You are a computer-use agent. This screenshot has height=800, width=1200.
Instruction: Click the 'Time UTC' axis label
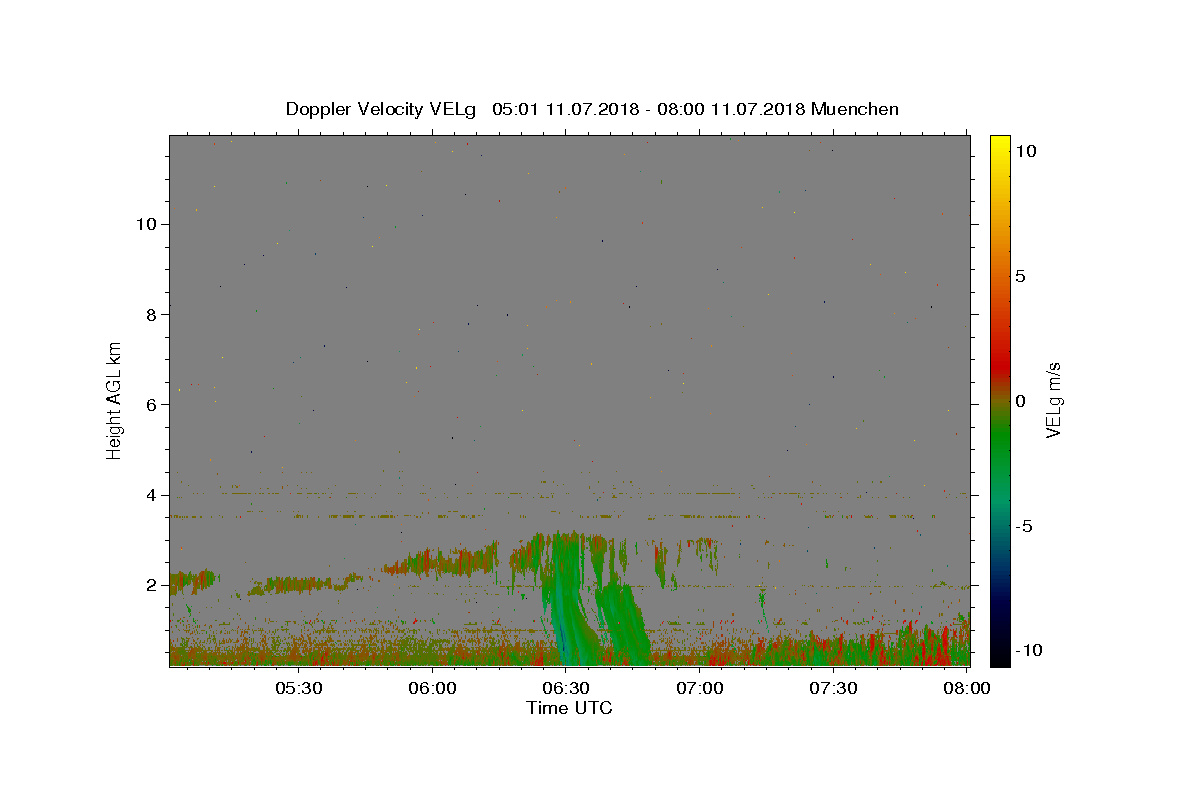[x=569, y=708]
